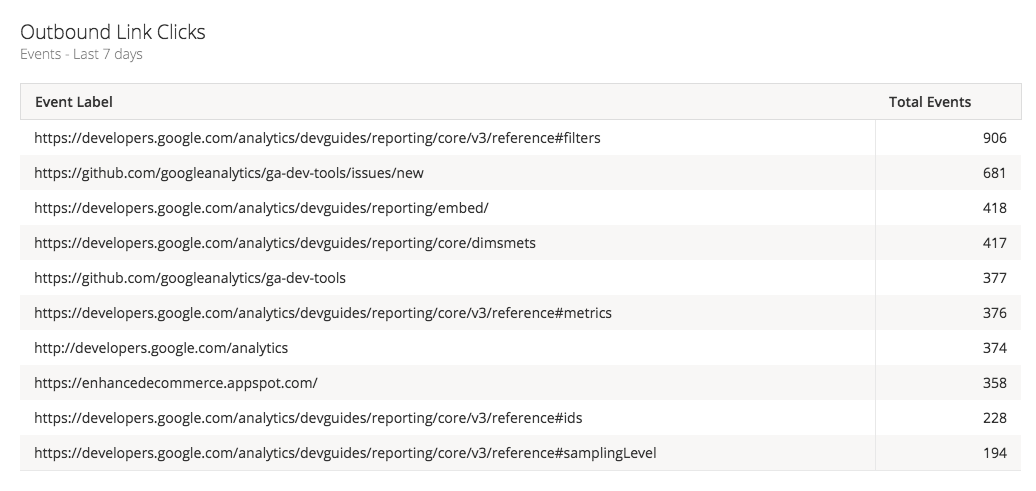
Task: Click the 358 total events value
Action: [x=994, y=383]
